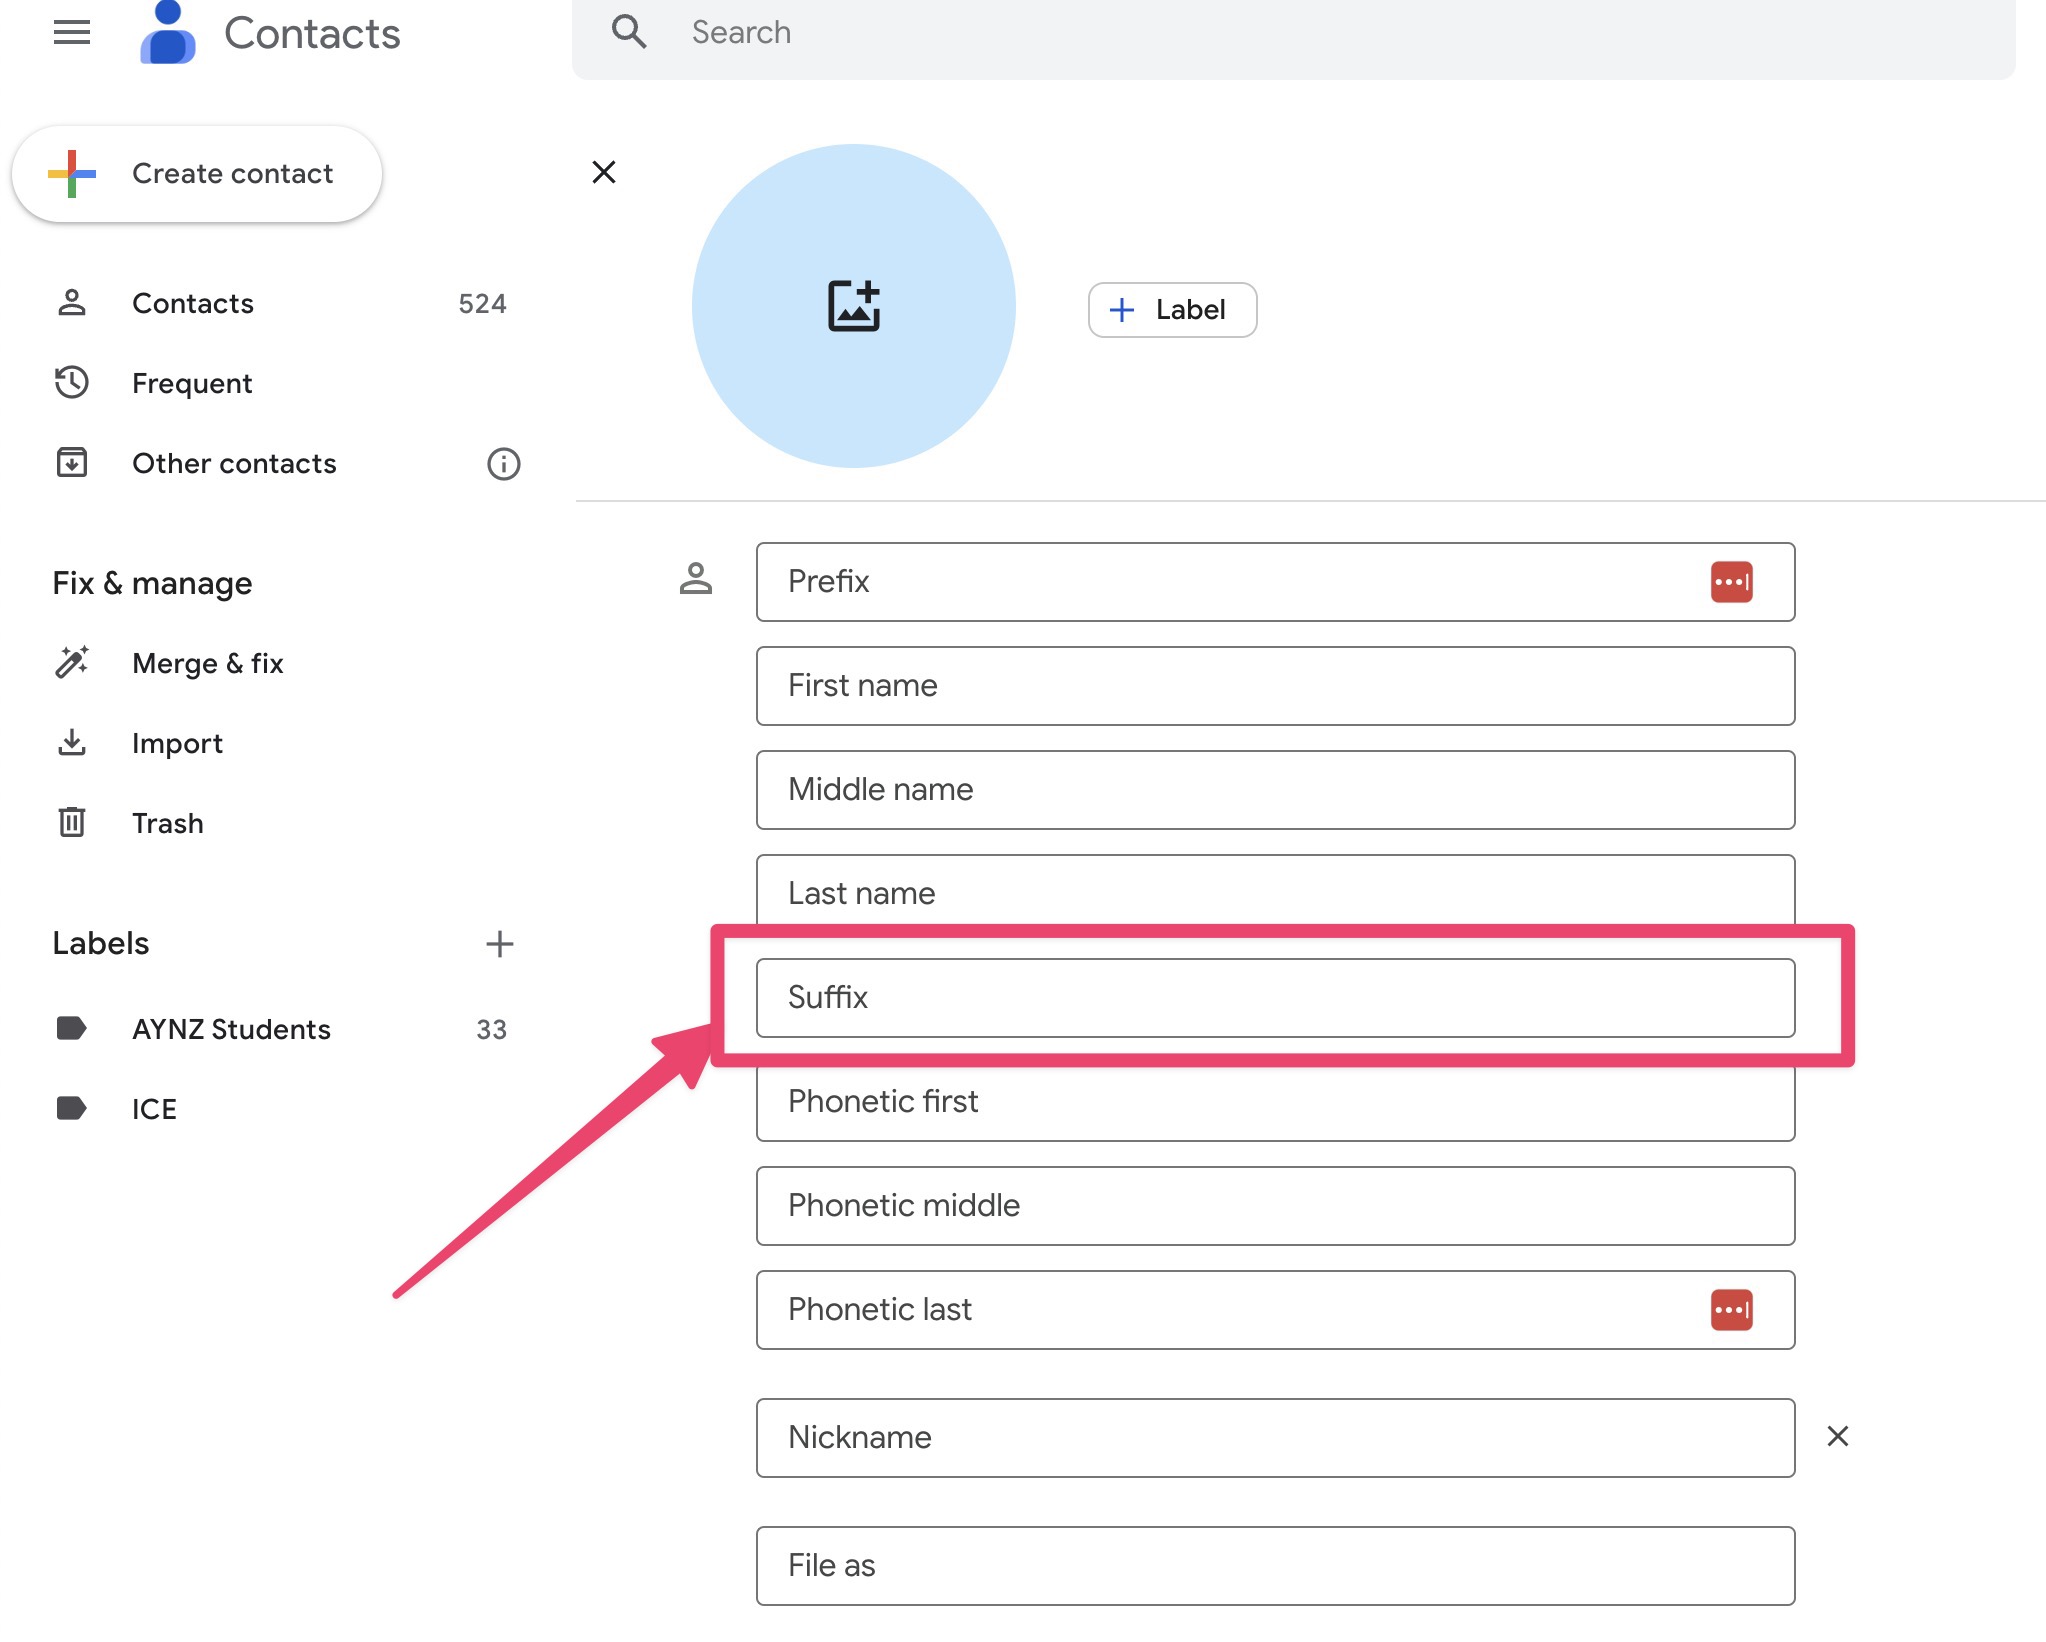Add a contact photo
This screenshot has height=1642, width=2046.
pyautogui.click(x=854, y=306)
